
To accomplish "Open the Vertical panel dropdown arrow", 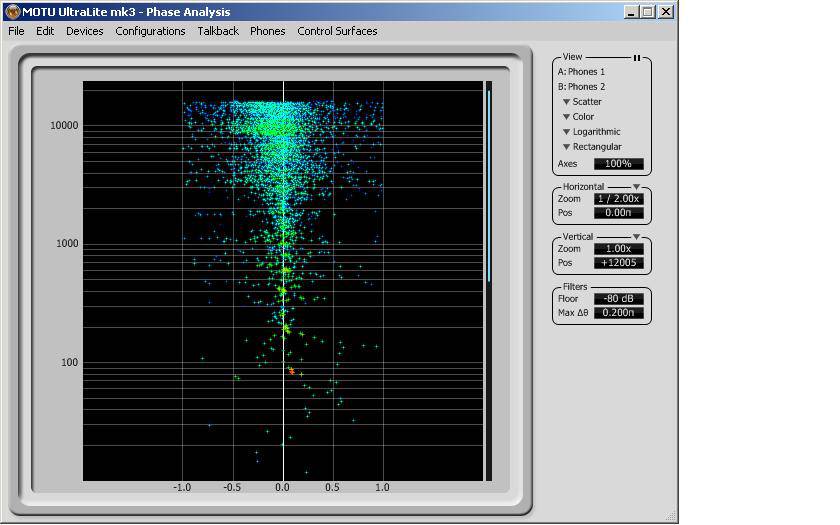I will point(636,237).
